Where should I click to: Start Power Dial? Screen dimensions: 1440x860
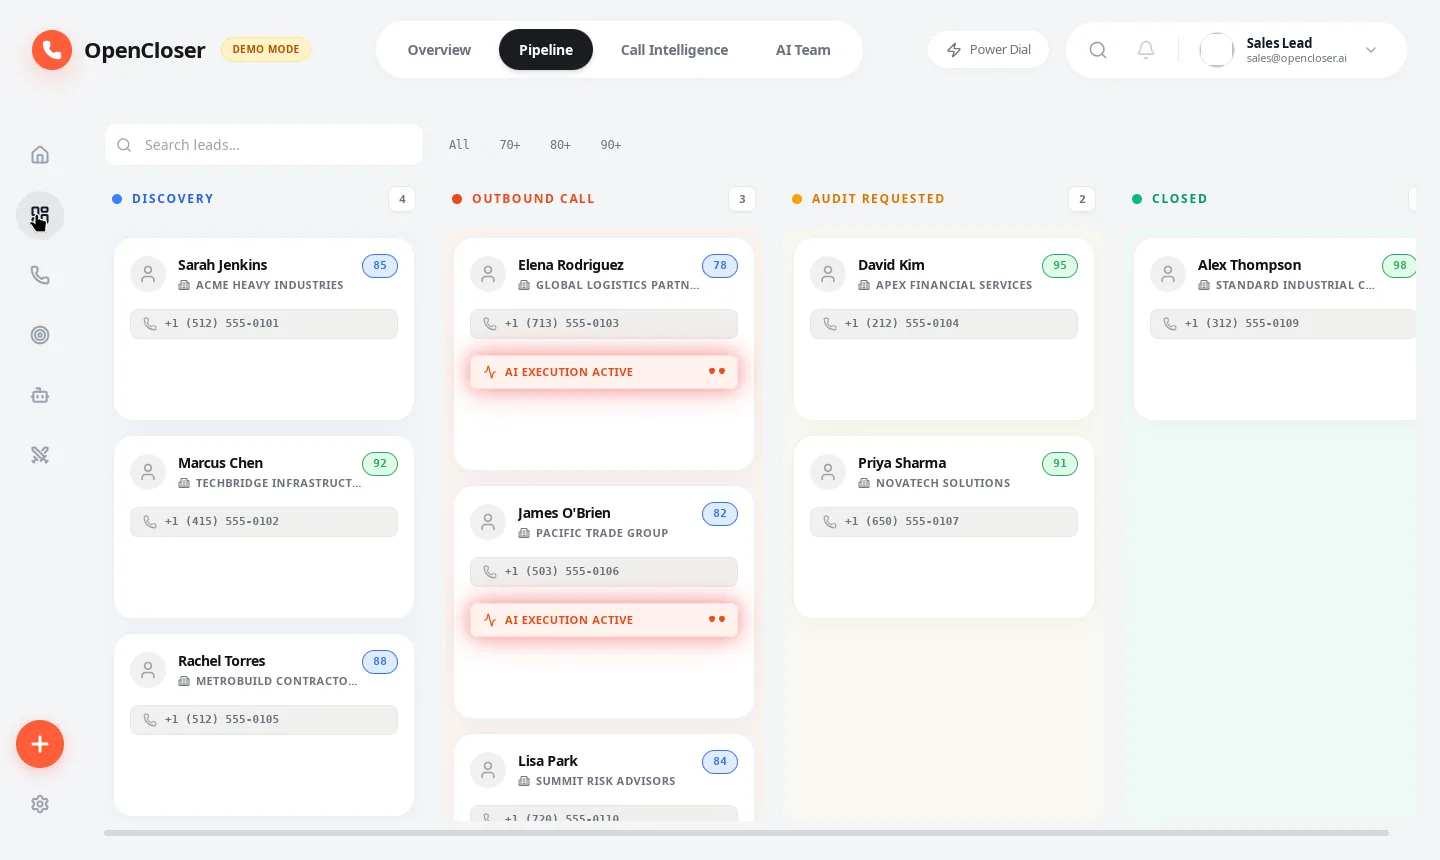pyautogui.click(x=988, y=50)
